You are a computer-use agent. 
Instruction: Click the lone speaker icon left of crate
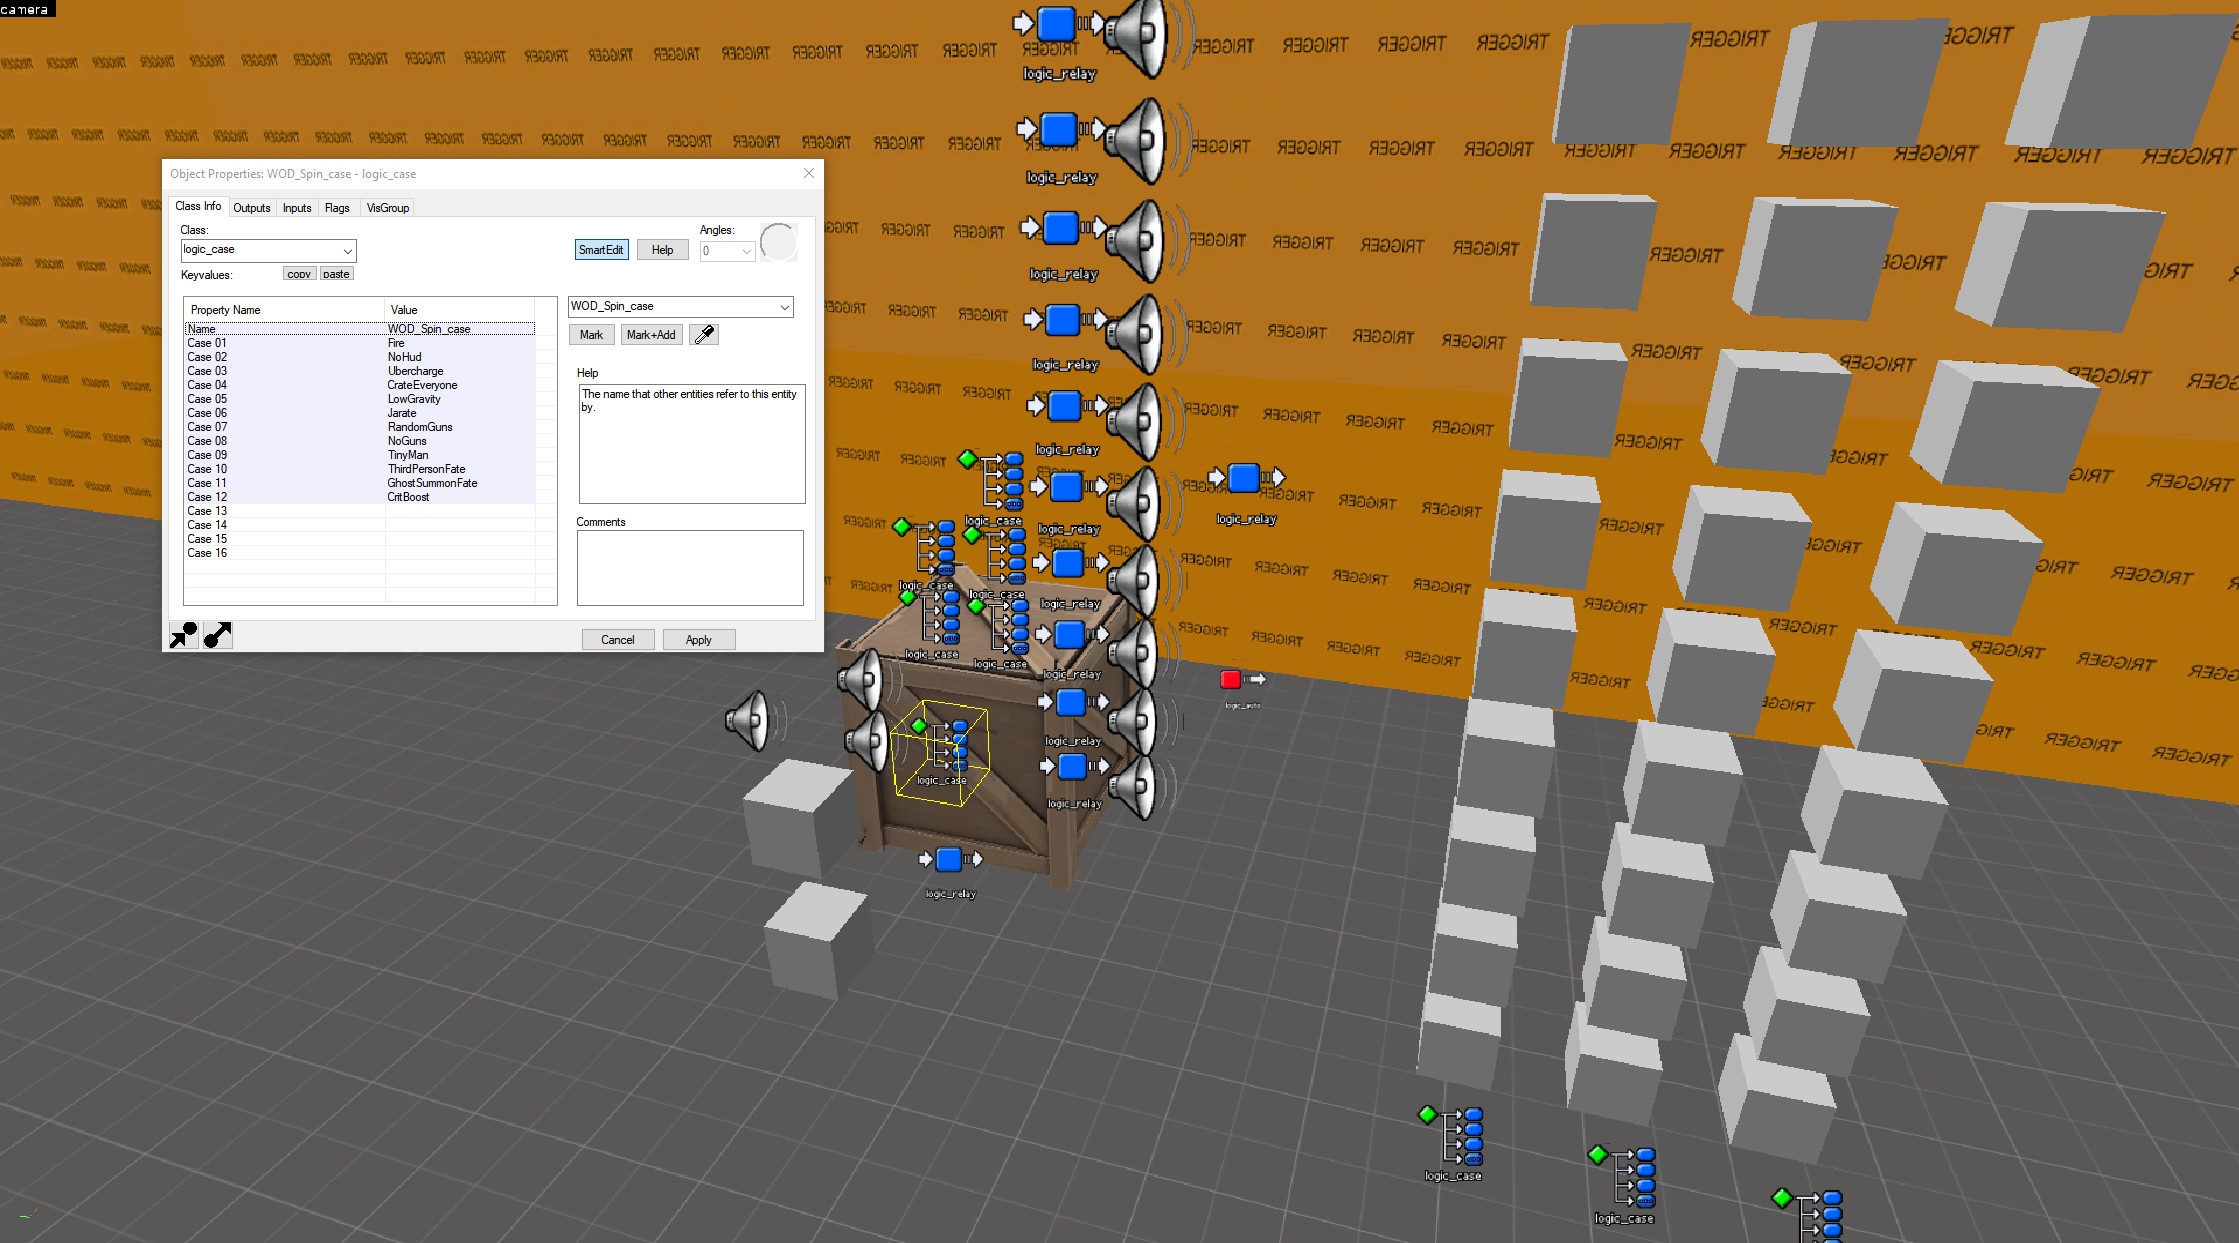point(750,720)
